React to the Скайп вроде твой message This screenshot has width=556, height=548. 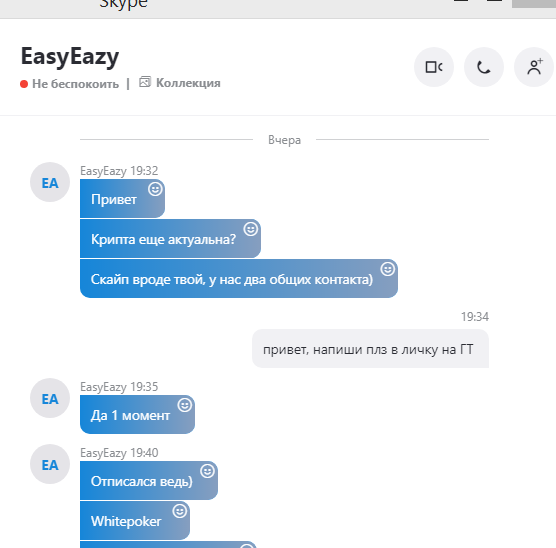pos(388,269)
